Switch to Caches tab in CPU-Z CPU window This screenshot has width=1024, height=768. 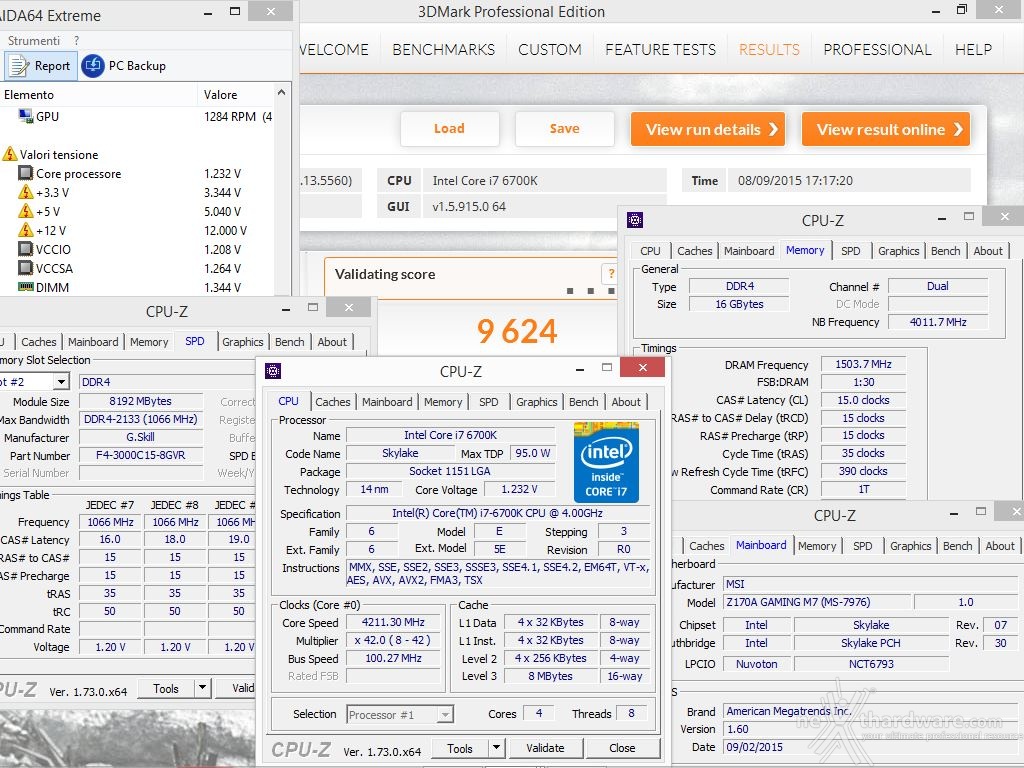click(x=332, y=402)
